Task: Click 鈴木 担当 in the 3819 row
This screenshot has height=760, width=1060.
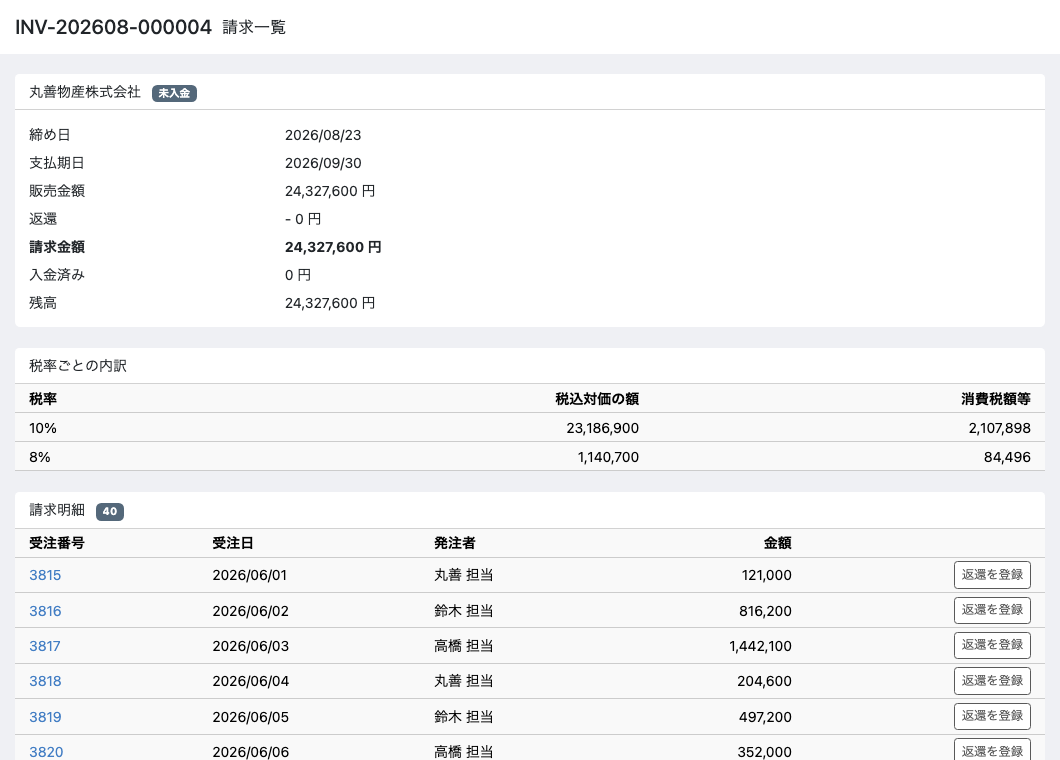Action: (464, 717)
